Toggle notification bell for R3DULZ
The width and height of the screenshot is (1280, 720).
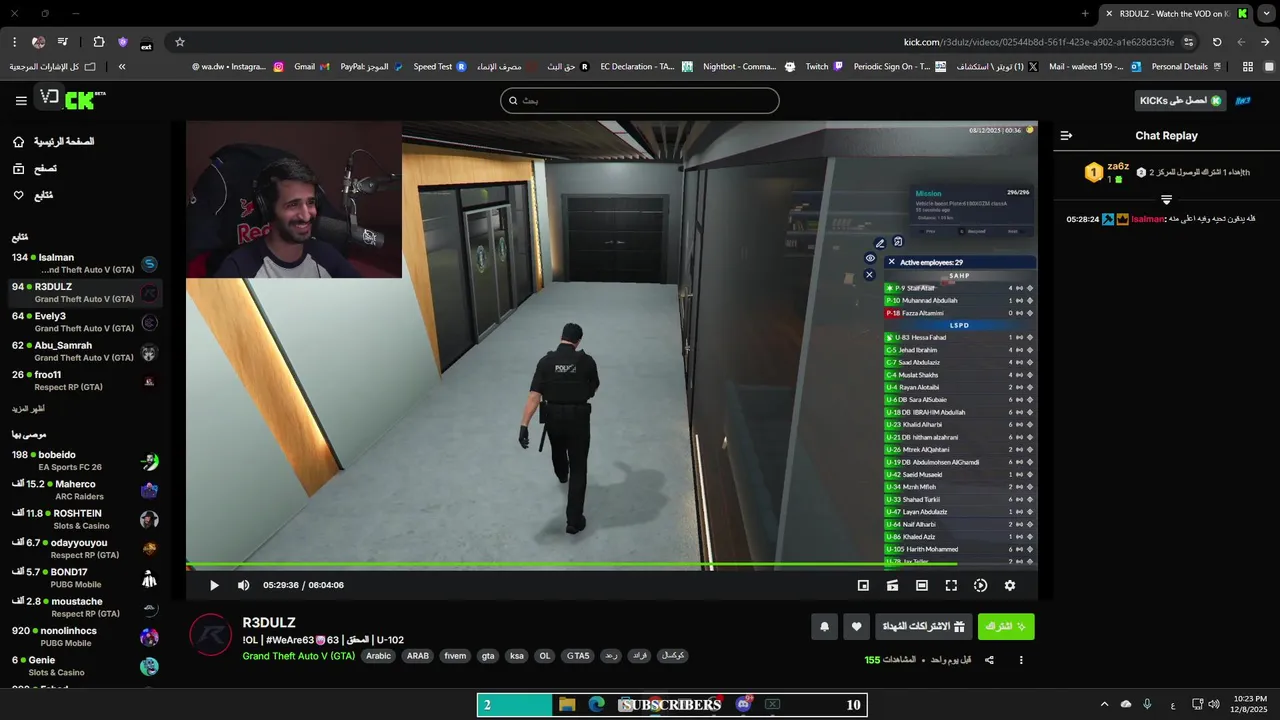pyautogui.click(x=824, y=627)
